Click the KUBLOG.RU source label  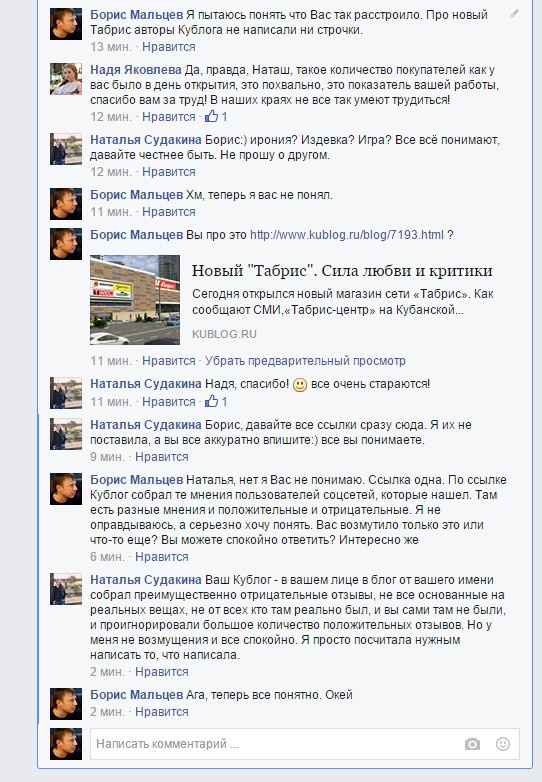pyautogui.click(x=224, y=334)
